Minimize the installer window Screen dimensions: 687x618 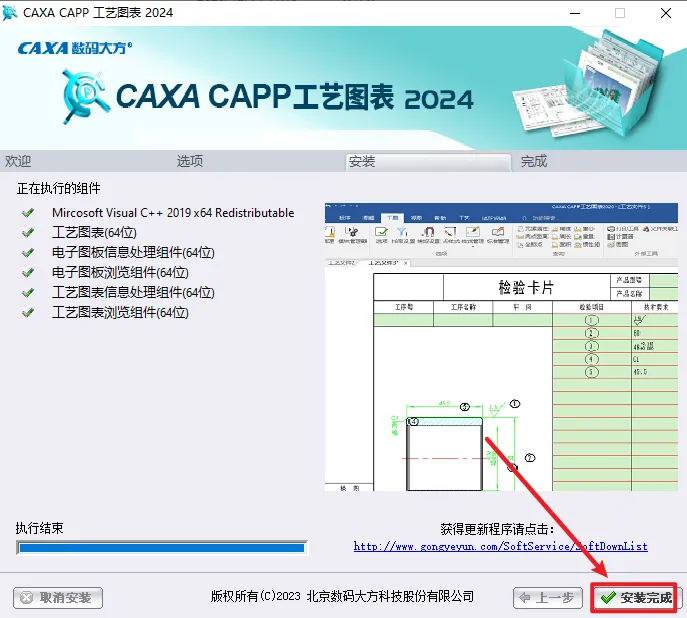coord(575,13)
